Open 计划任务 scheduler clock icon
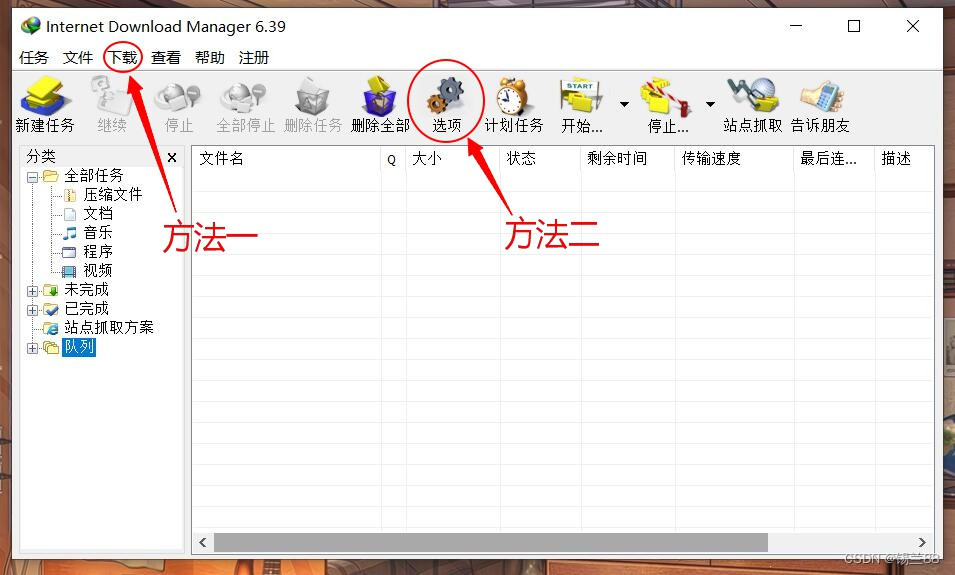 tap(512, 96)
